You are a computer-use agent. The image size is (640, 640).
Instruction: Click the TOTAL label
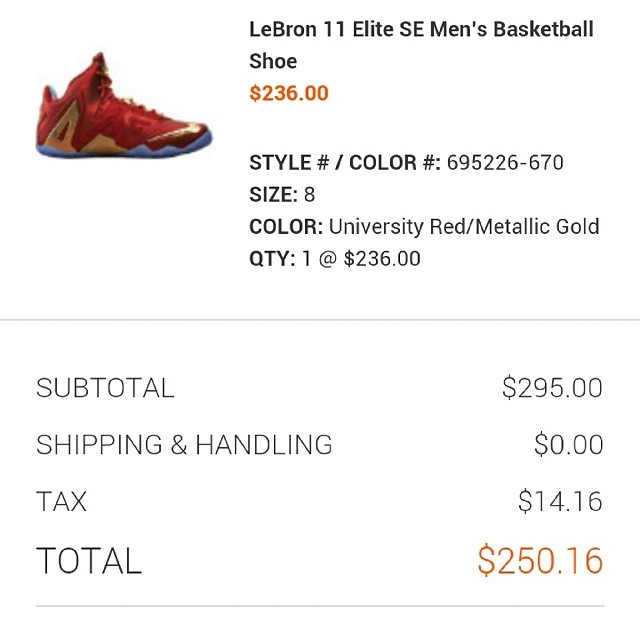point(89,560)
